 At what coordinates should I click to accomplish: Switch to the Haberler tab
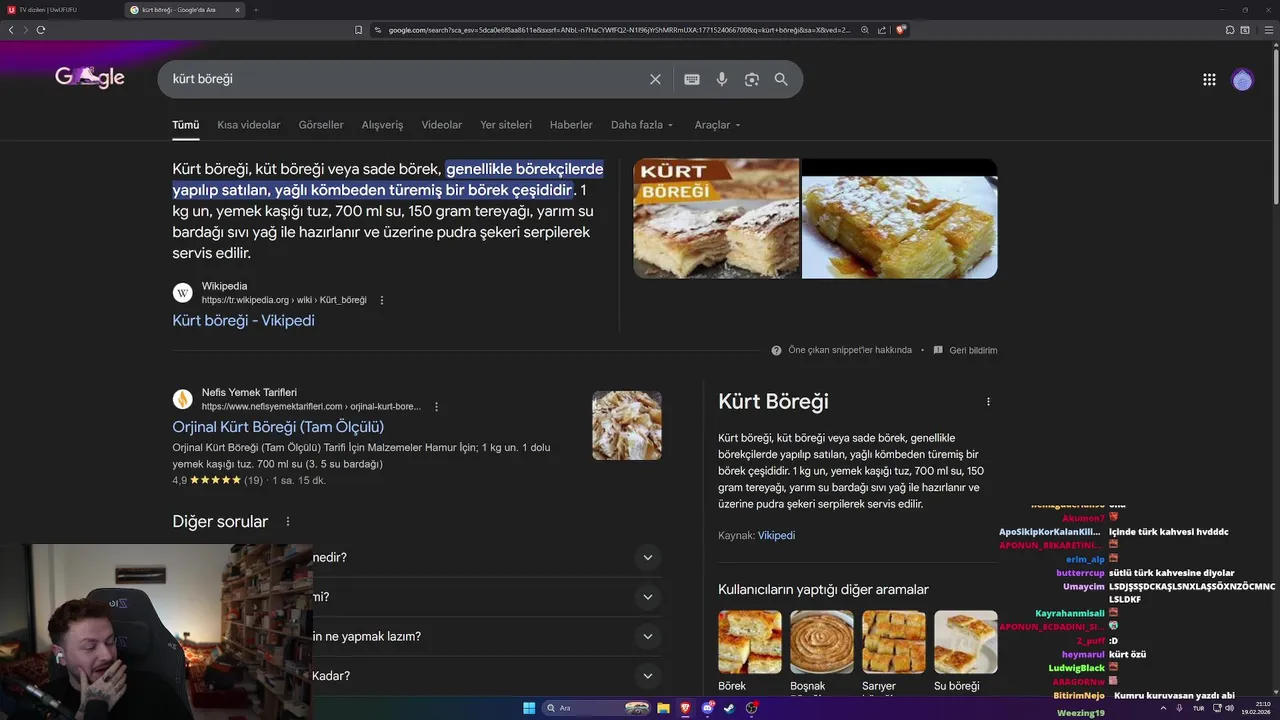point(571,125)
